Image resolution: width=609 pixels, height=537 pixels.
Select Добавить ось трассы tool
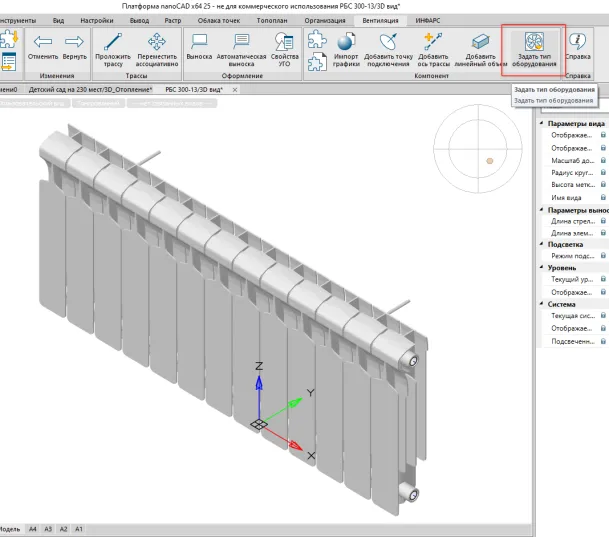pos(434,43)
